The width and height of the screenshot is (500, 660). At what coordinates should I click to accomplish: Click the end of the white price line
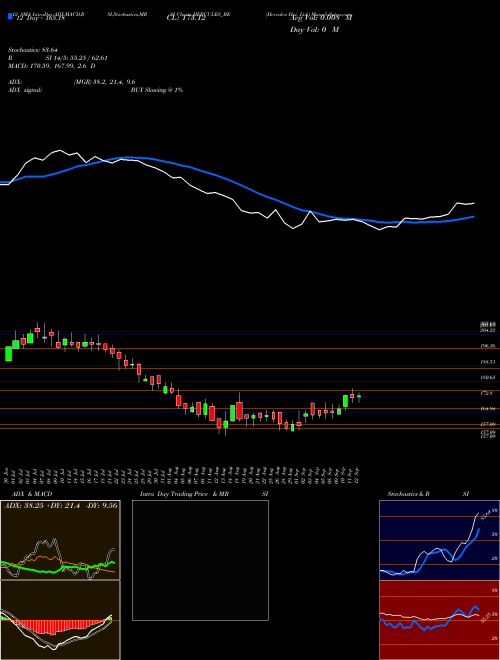pyautogui.click(x=474, y=203)
